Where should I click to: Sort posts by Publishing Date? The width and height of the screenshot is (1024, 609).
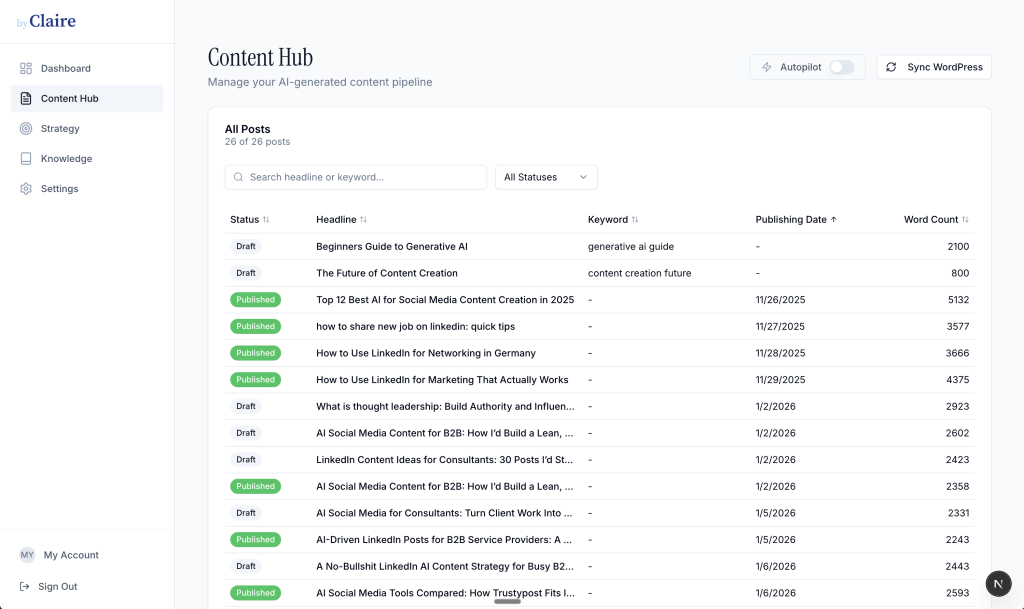796,220
